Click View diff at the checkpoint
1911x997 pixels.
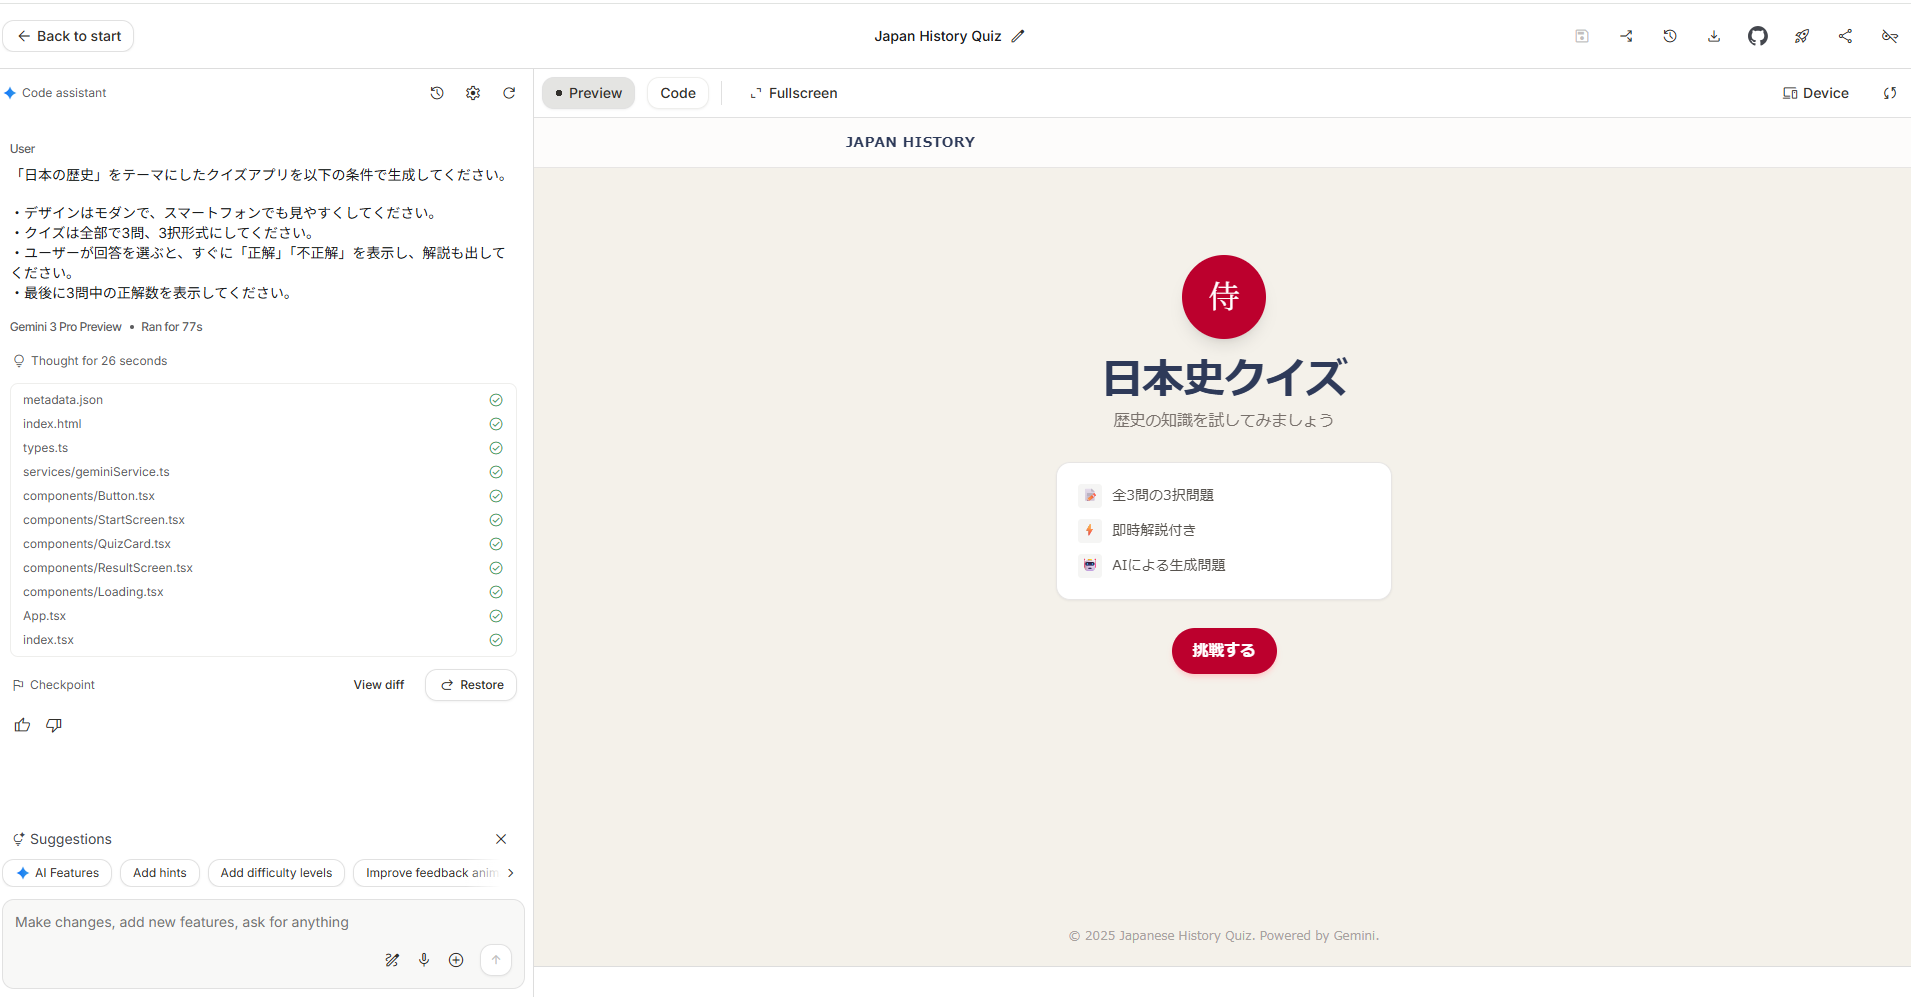pyautogui.click(x=378, y=684)
